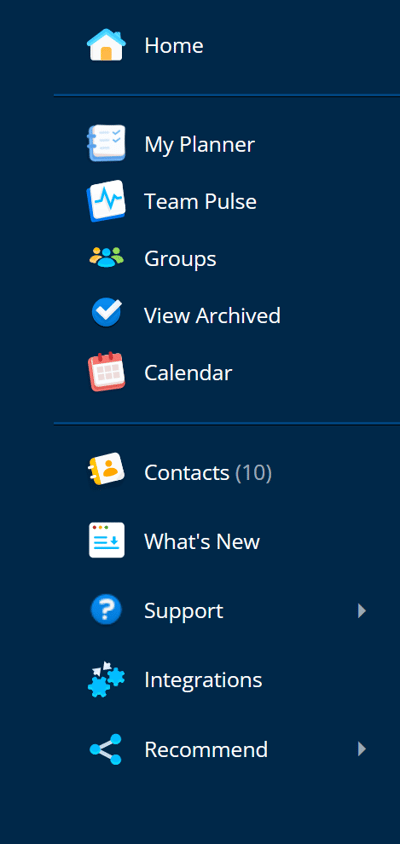
Task: Click the Recommend share icon
Action: [106, 749]
